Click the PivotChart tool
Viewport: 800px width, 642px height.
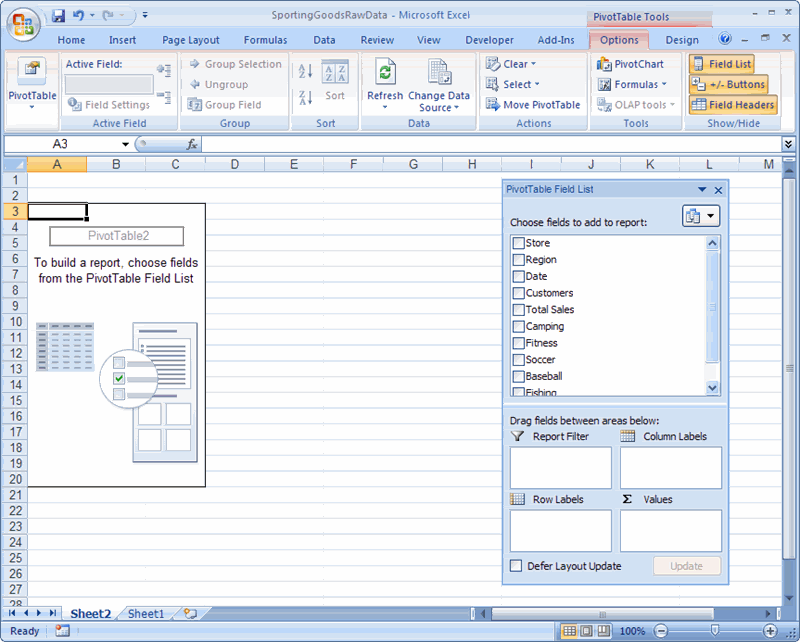click(631, 64)
